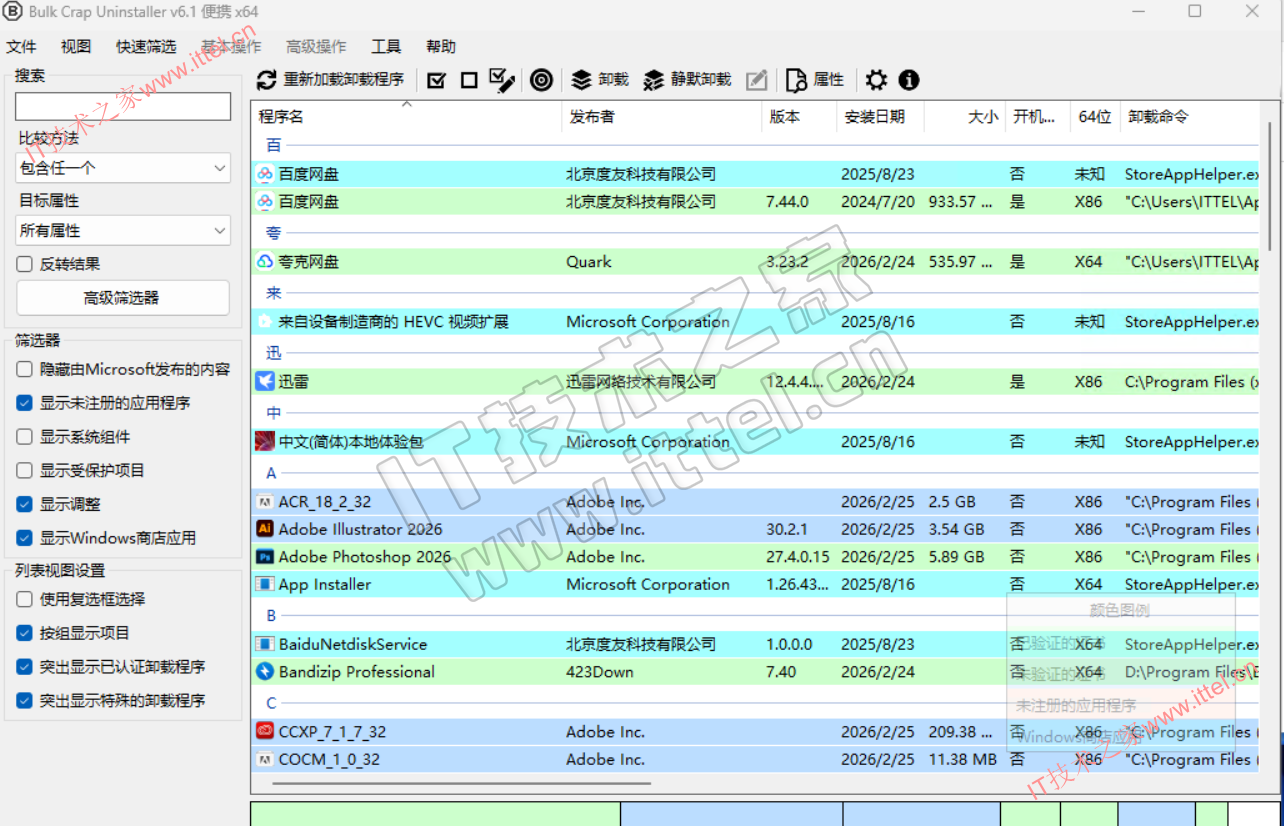Viewport: 1284px width, 826px height.
Task: Click the 静默卸载 quiet uninstall icon
Action: coord(654,80)
